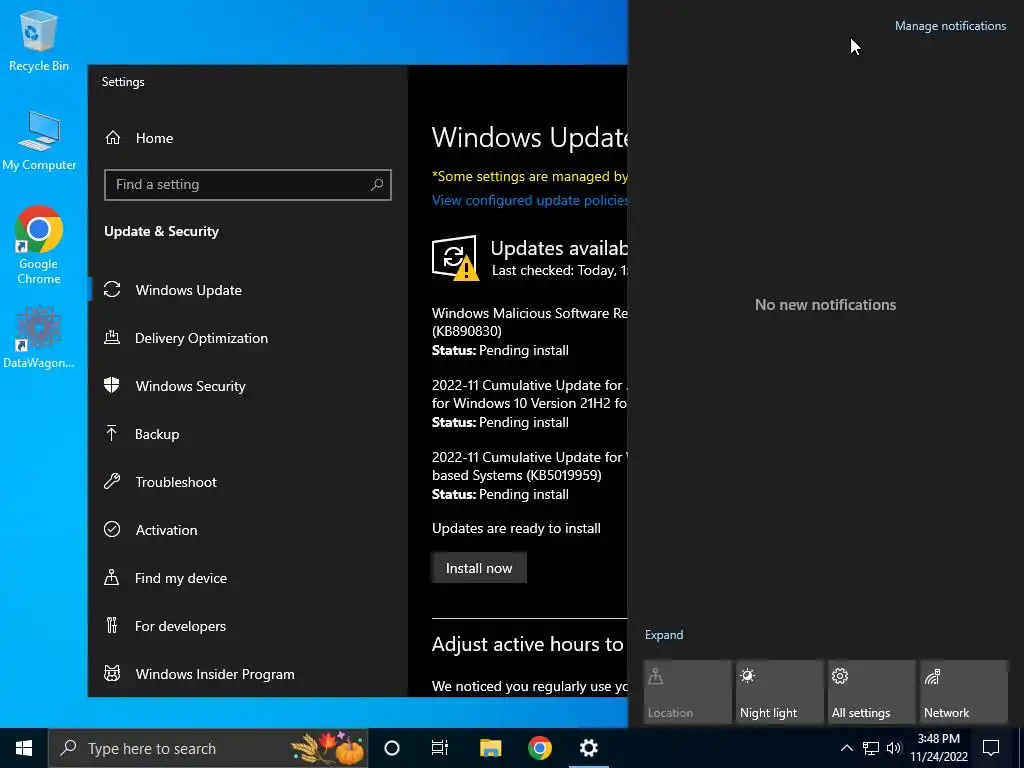Viewport: 1024px width, 768px height.
Task: Click the Adjust active hours heading
Action: point(528,644)
